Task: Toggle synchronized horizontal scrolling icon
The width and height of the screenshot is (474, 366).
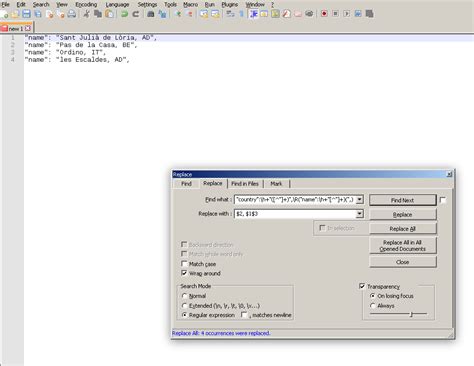Action: pos(215,14)
